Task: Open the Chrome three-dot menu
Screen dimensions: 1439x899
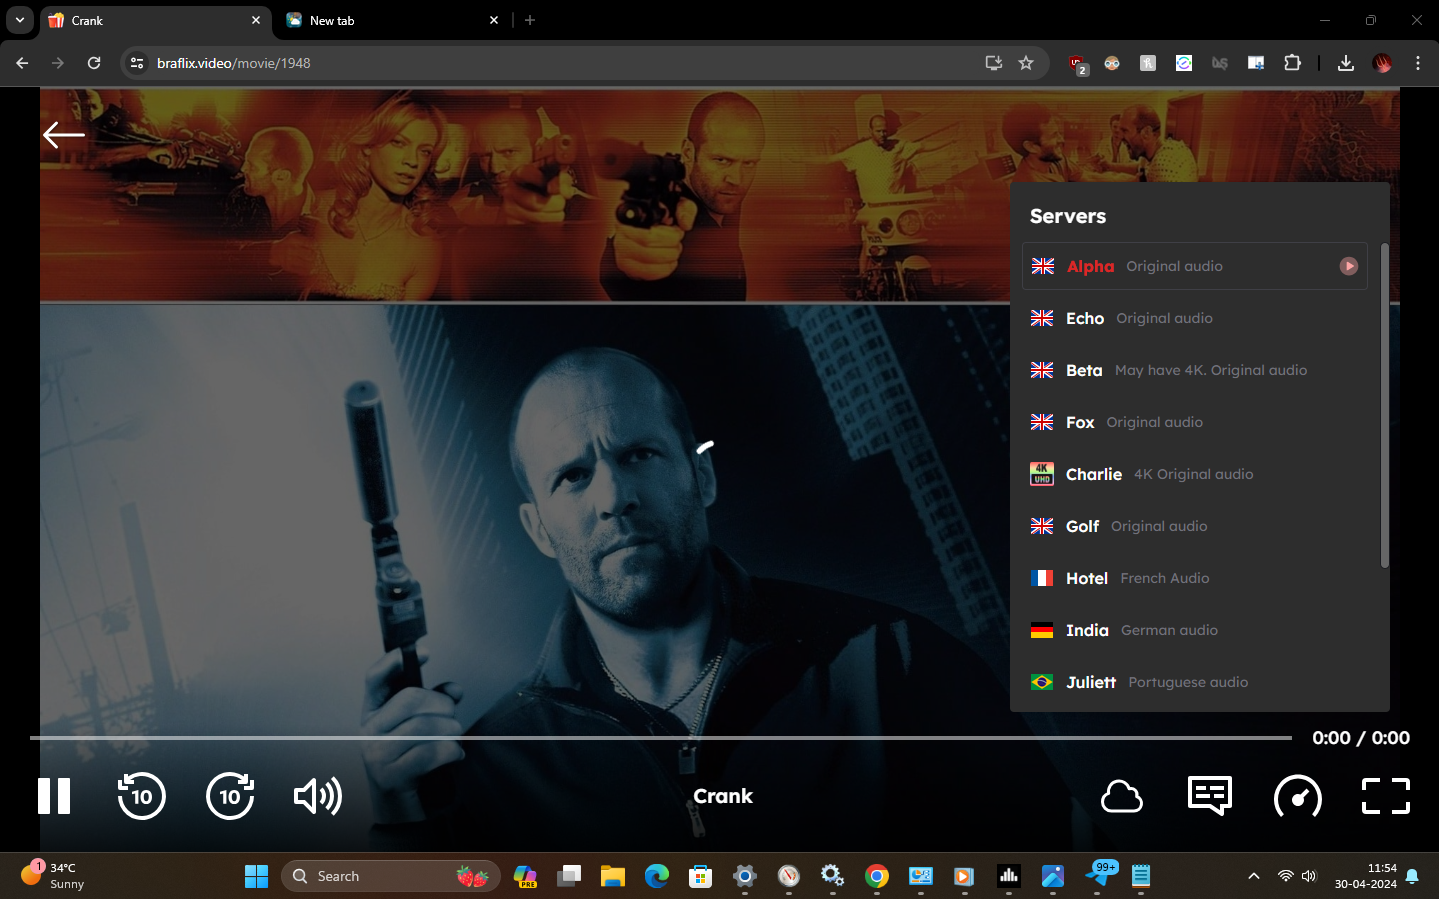Action: [x=1418, y=63]
